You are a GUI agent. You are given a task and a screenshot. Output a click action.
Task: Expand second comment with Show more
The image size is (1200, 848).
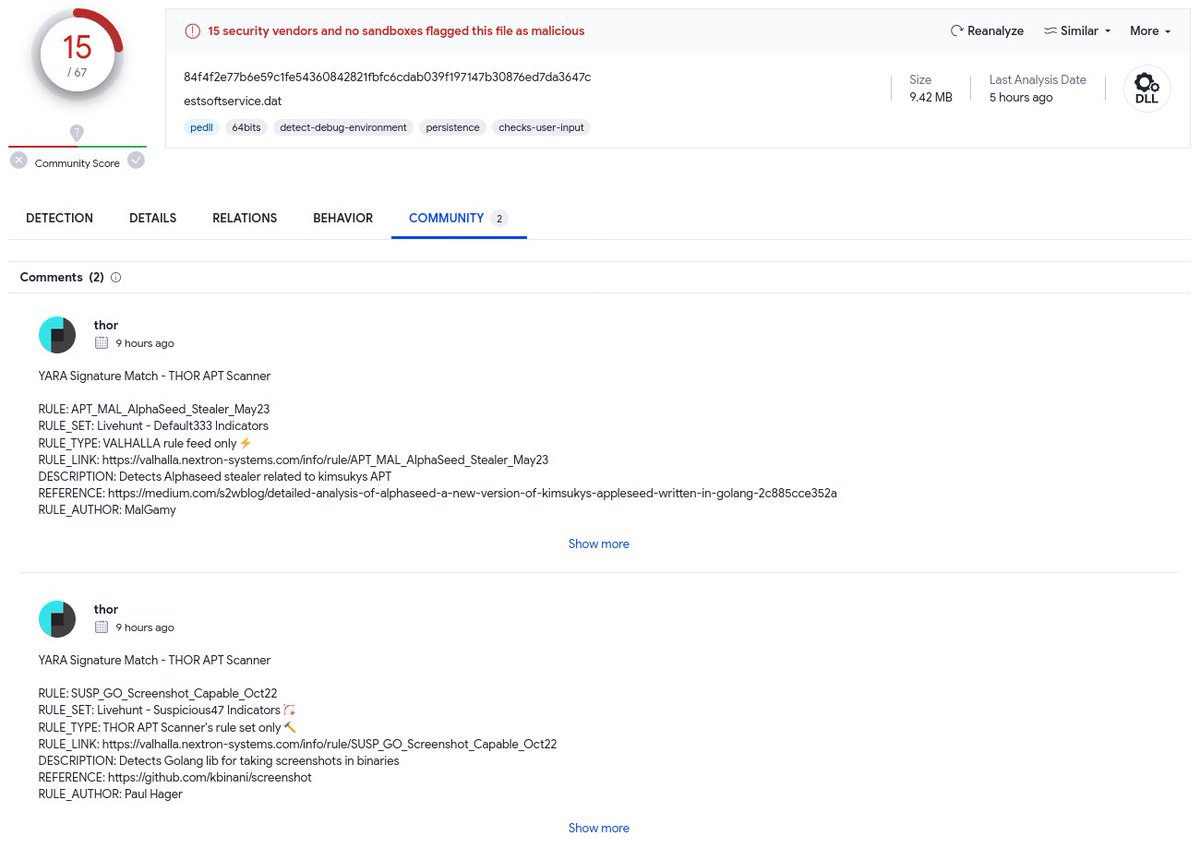pyautogui.click(x=599, y=828)
